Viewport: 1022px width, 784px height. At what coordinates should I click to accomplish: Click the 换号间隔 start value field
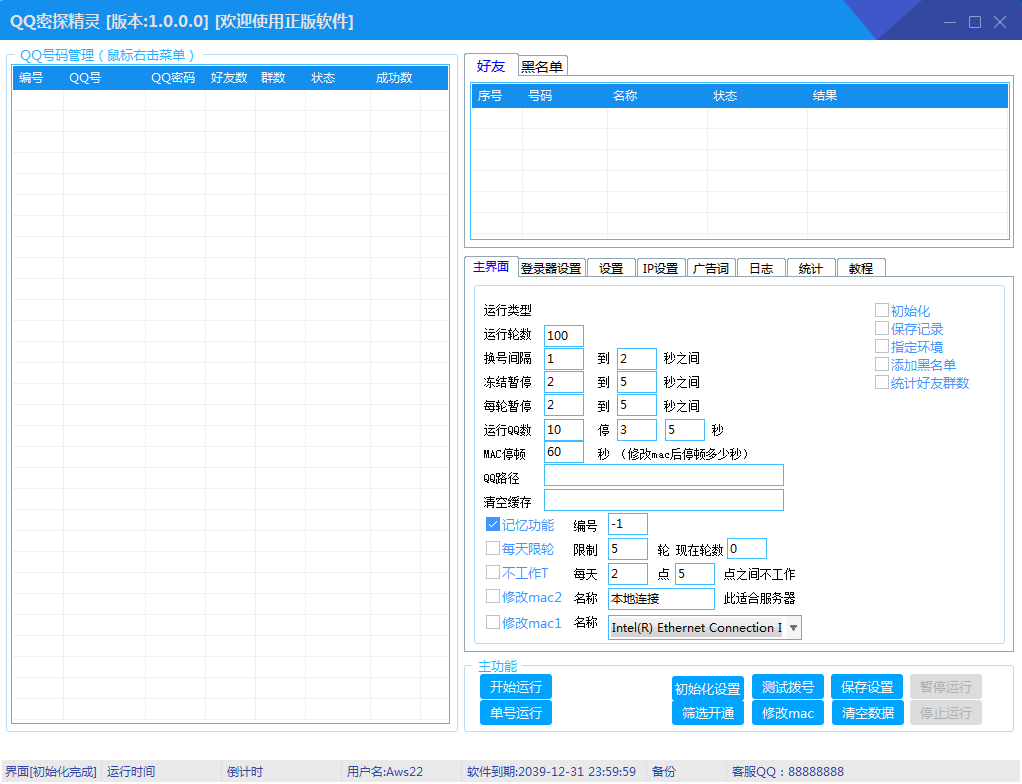564,358
